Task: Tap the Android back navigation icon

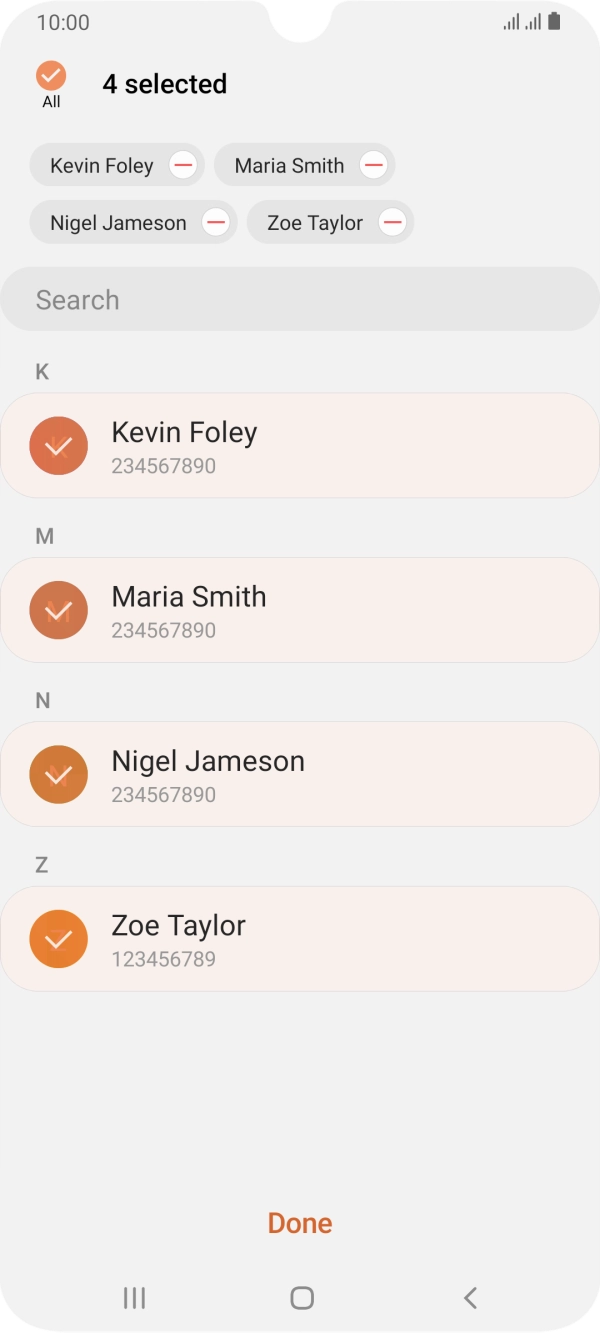Action: (x=470, y=1297)
